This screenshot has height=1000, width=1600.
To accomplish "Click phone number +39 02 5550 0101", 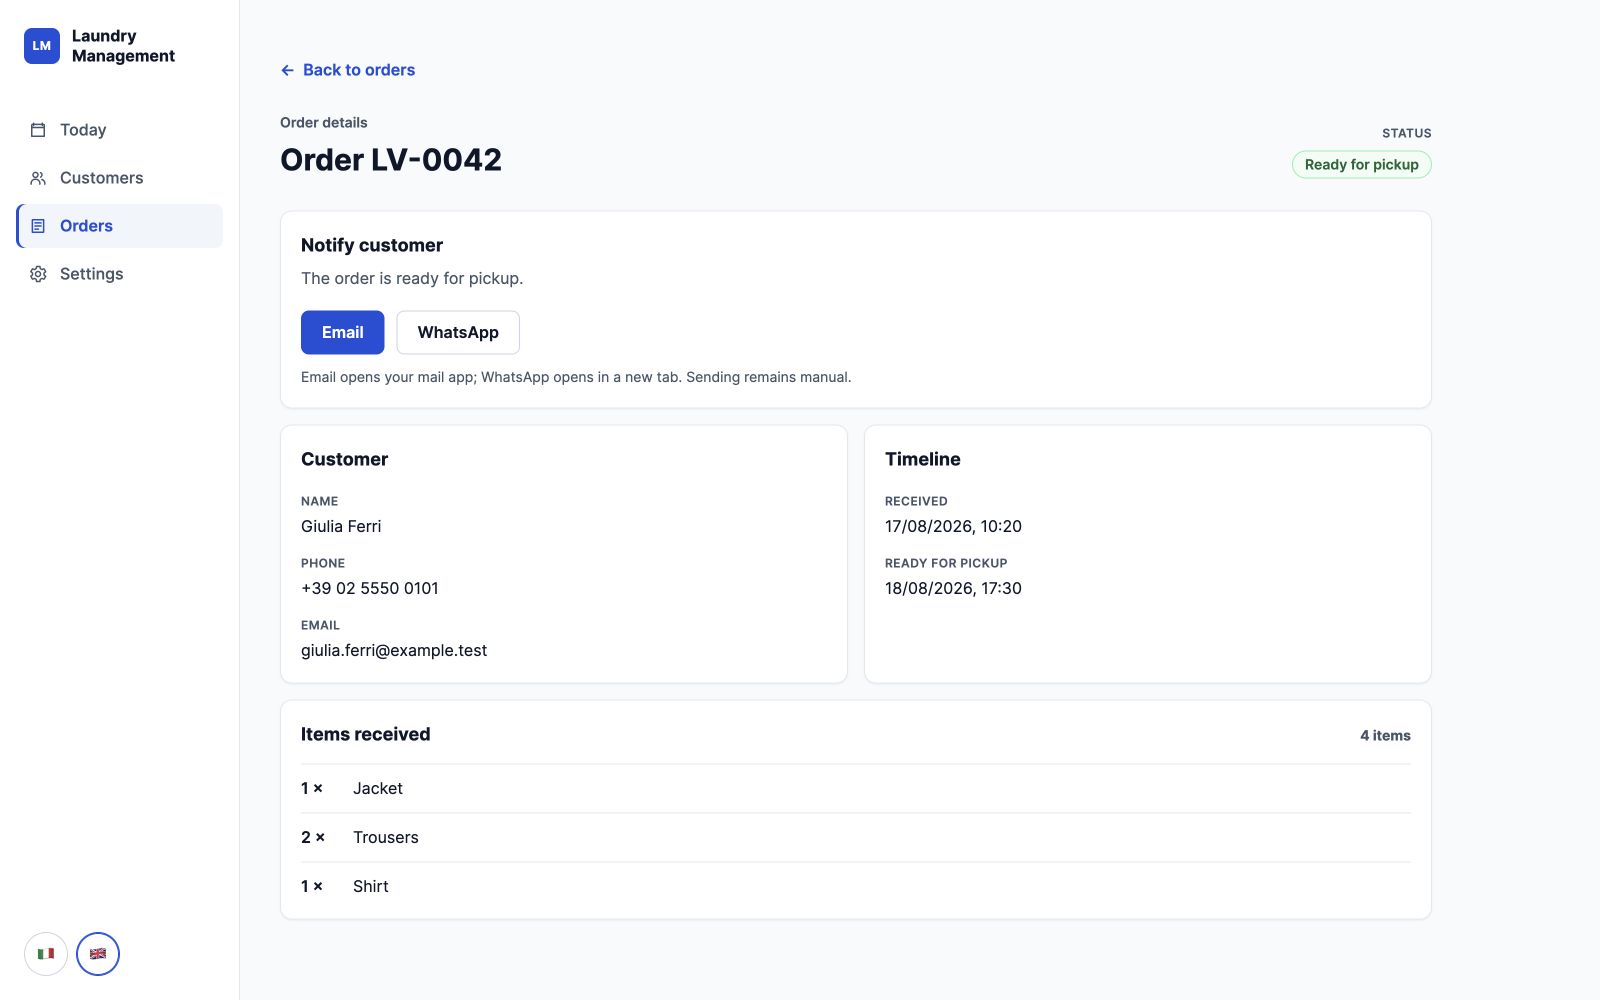I will (370, 588).
